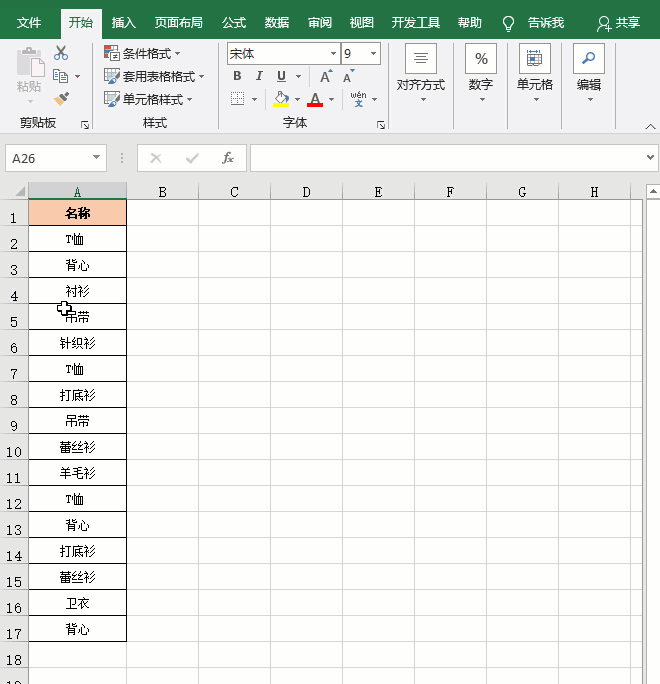
Task: Expand the copy options arrow
Action: 77,76
